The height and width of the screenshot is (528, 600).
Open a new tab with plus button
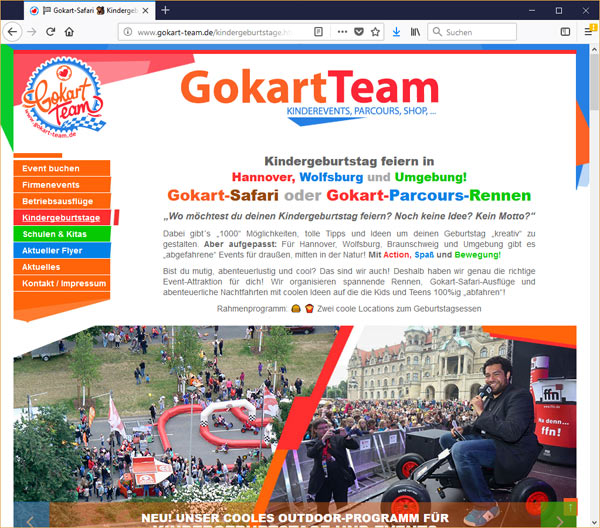(x=165, y=10)
